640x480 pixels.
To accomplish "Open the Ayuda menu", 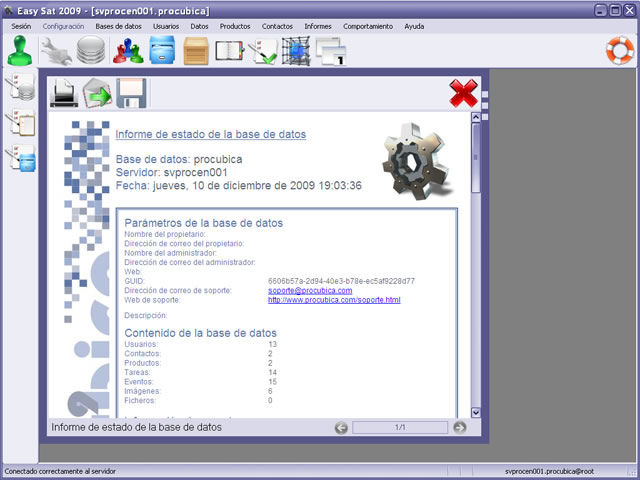I will tap(414, 26).
